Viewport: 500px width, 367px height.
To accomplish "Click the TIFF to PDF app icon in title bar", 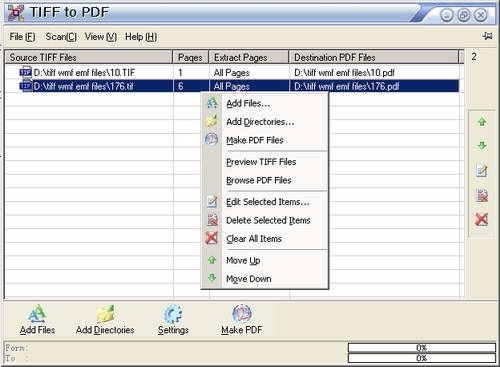I will pyautogui.click(x=16, y=13).
